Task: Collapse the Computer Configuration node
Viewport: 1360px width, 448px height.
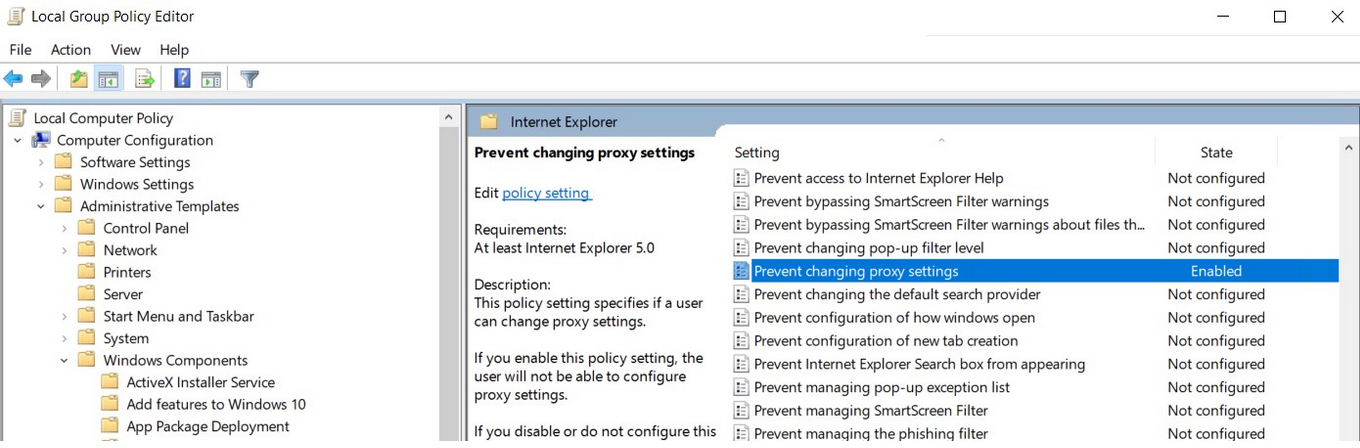Action: pyautogui.click(x=18, y=141)
